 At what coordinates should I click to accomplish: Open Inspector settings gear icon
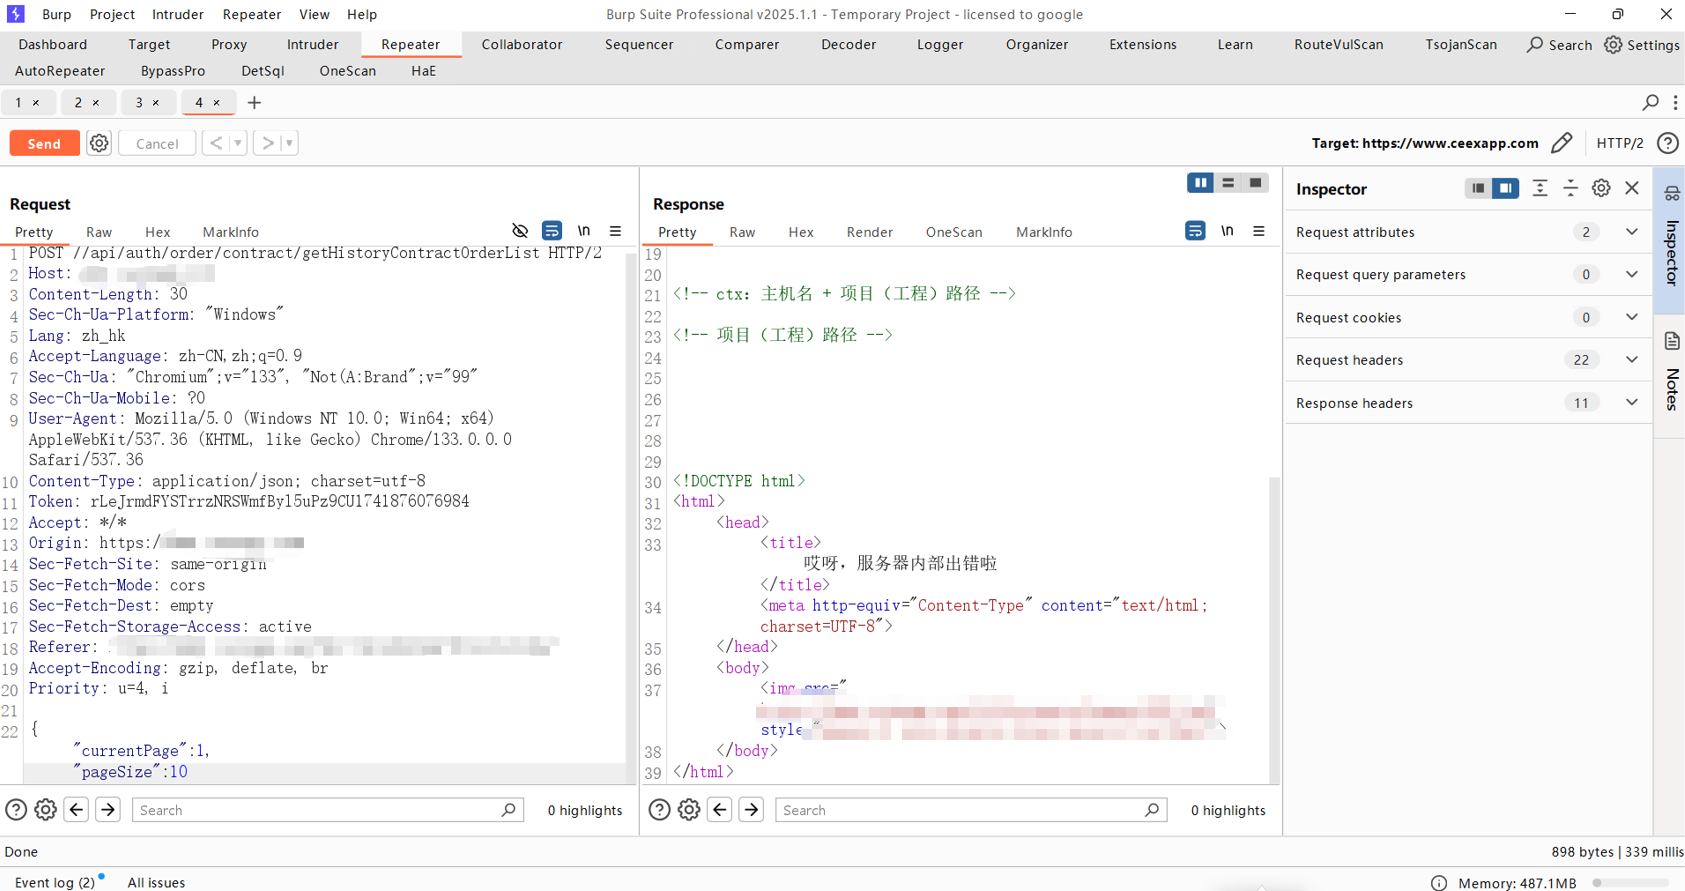[x=1601, y=189]
